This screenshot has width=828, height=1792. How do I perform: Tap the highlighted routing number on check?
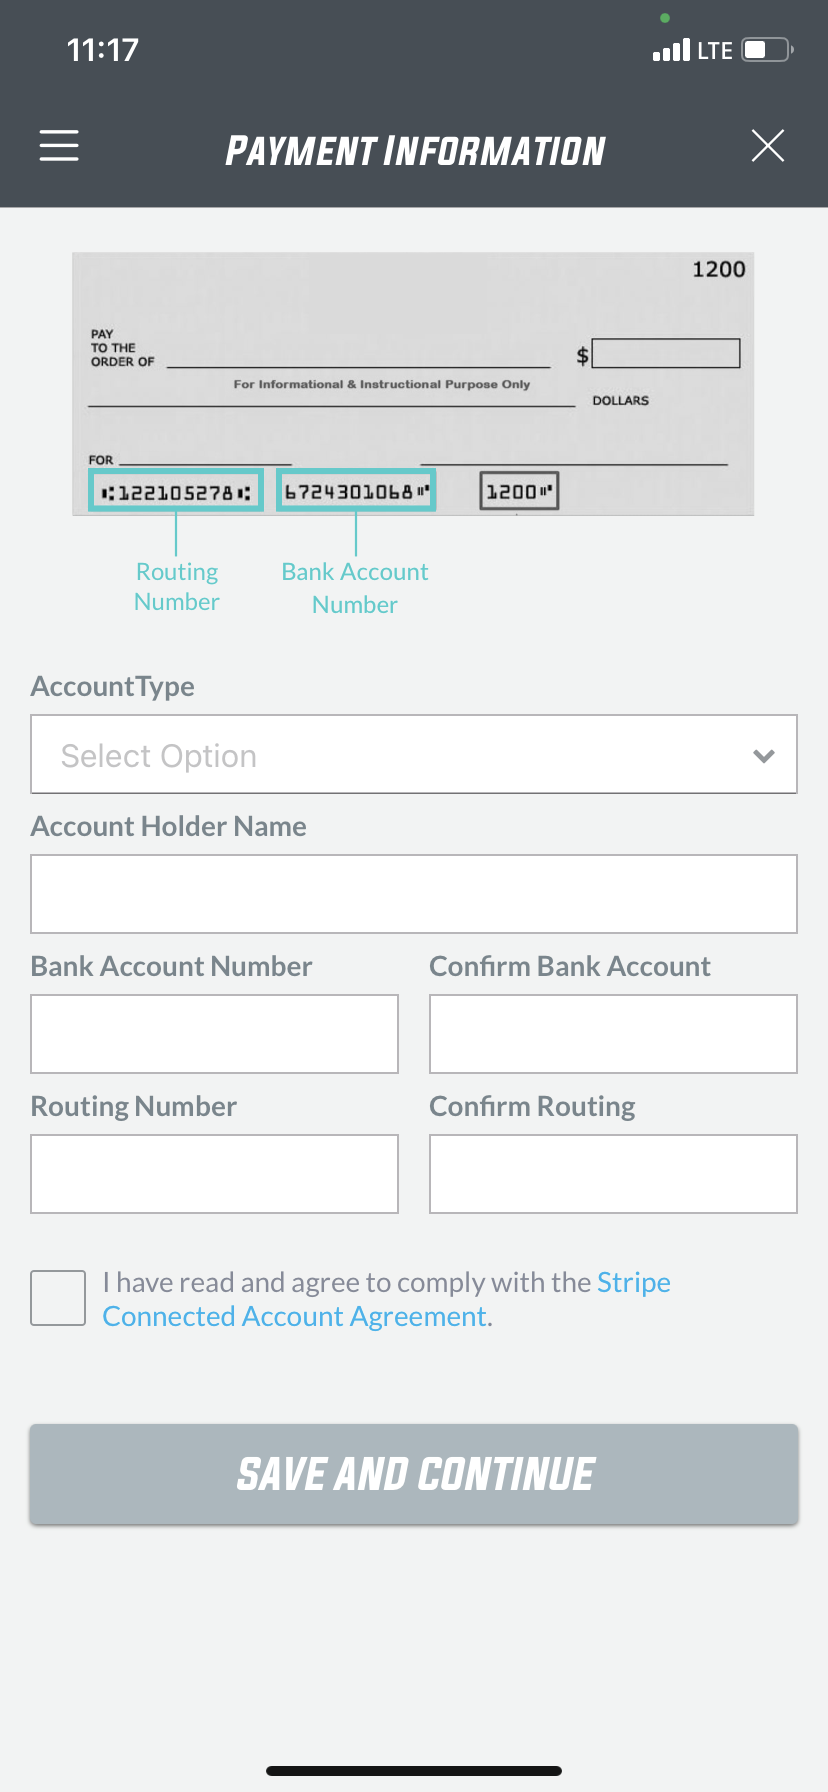tap(176, 491)
